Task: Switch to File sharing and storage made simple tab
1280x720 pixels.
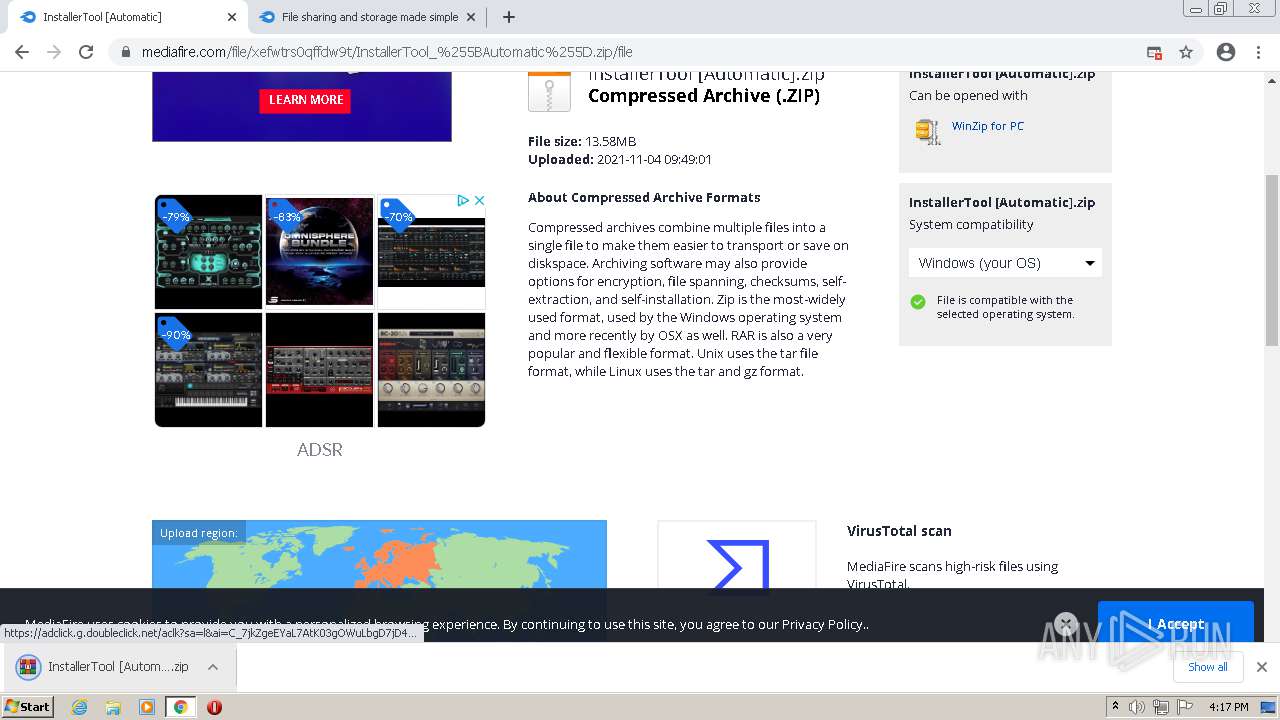Action: 366,17
